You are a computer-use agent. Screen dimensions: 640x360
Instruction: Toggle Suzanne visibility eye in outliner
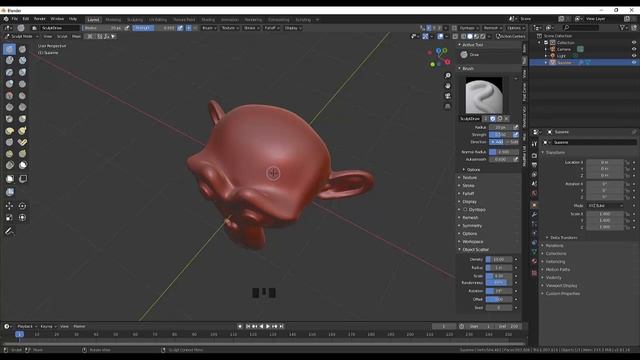[634, 62]
